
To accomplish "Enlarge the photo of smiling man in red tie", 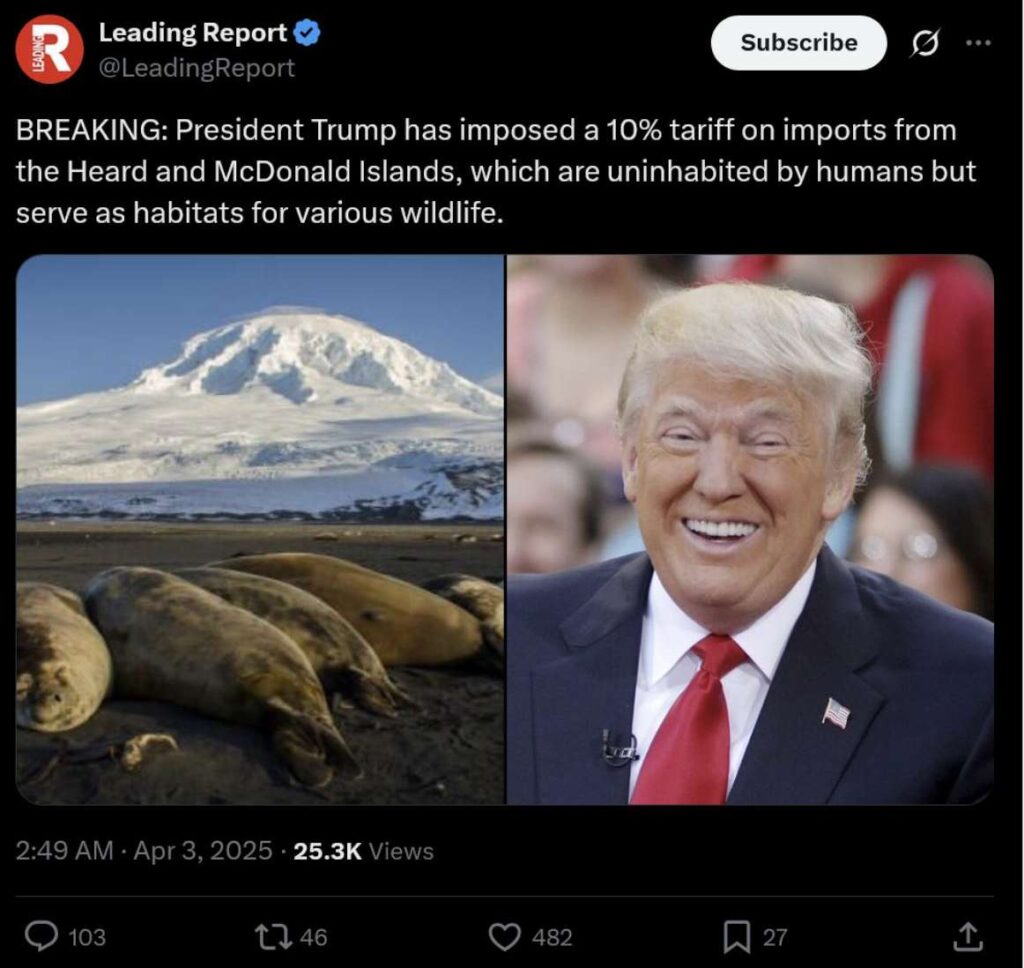I will pyautogui.click(x=750, y=530).
